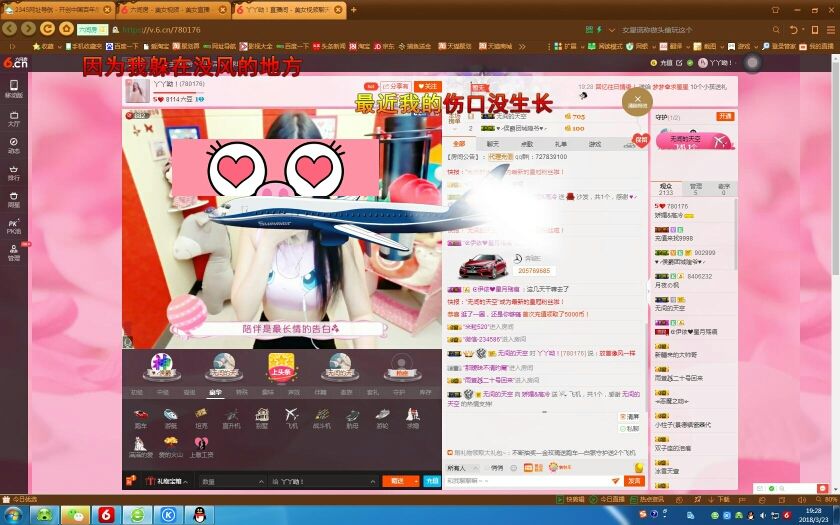The height and width of the screenshot is (525, 840).
Task: Toggle 清屏 clear screen option
Action: coord(629,416)
